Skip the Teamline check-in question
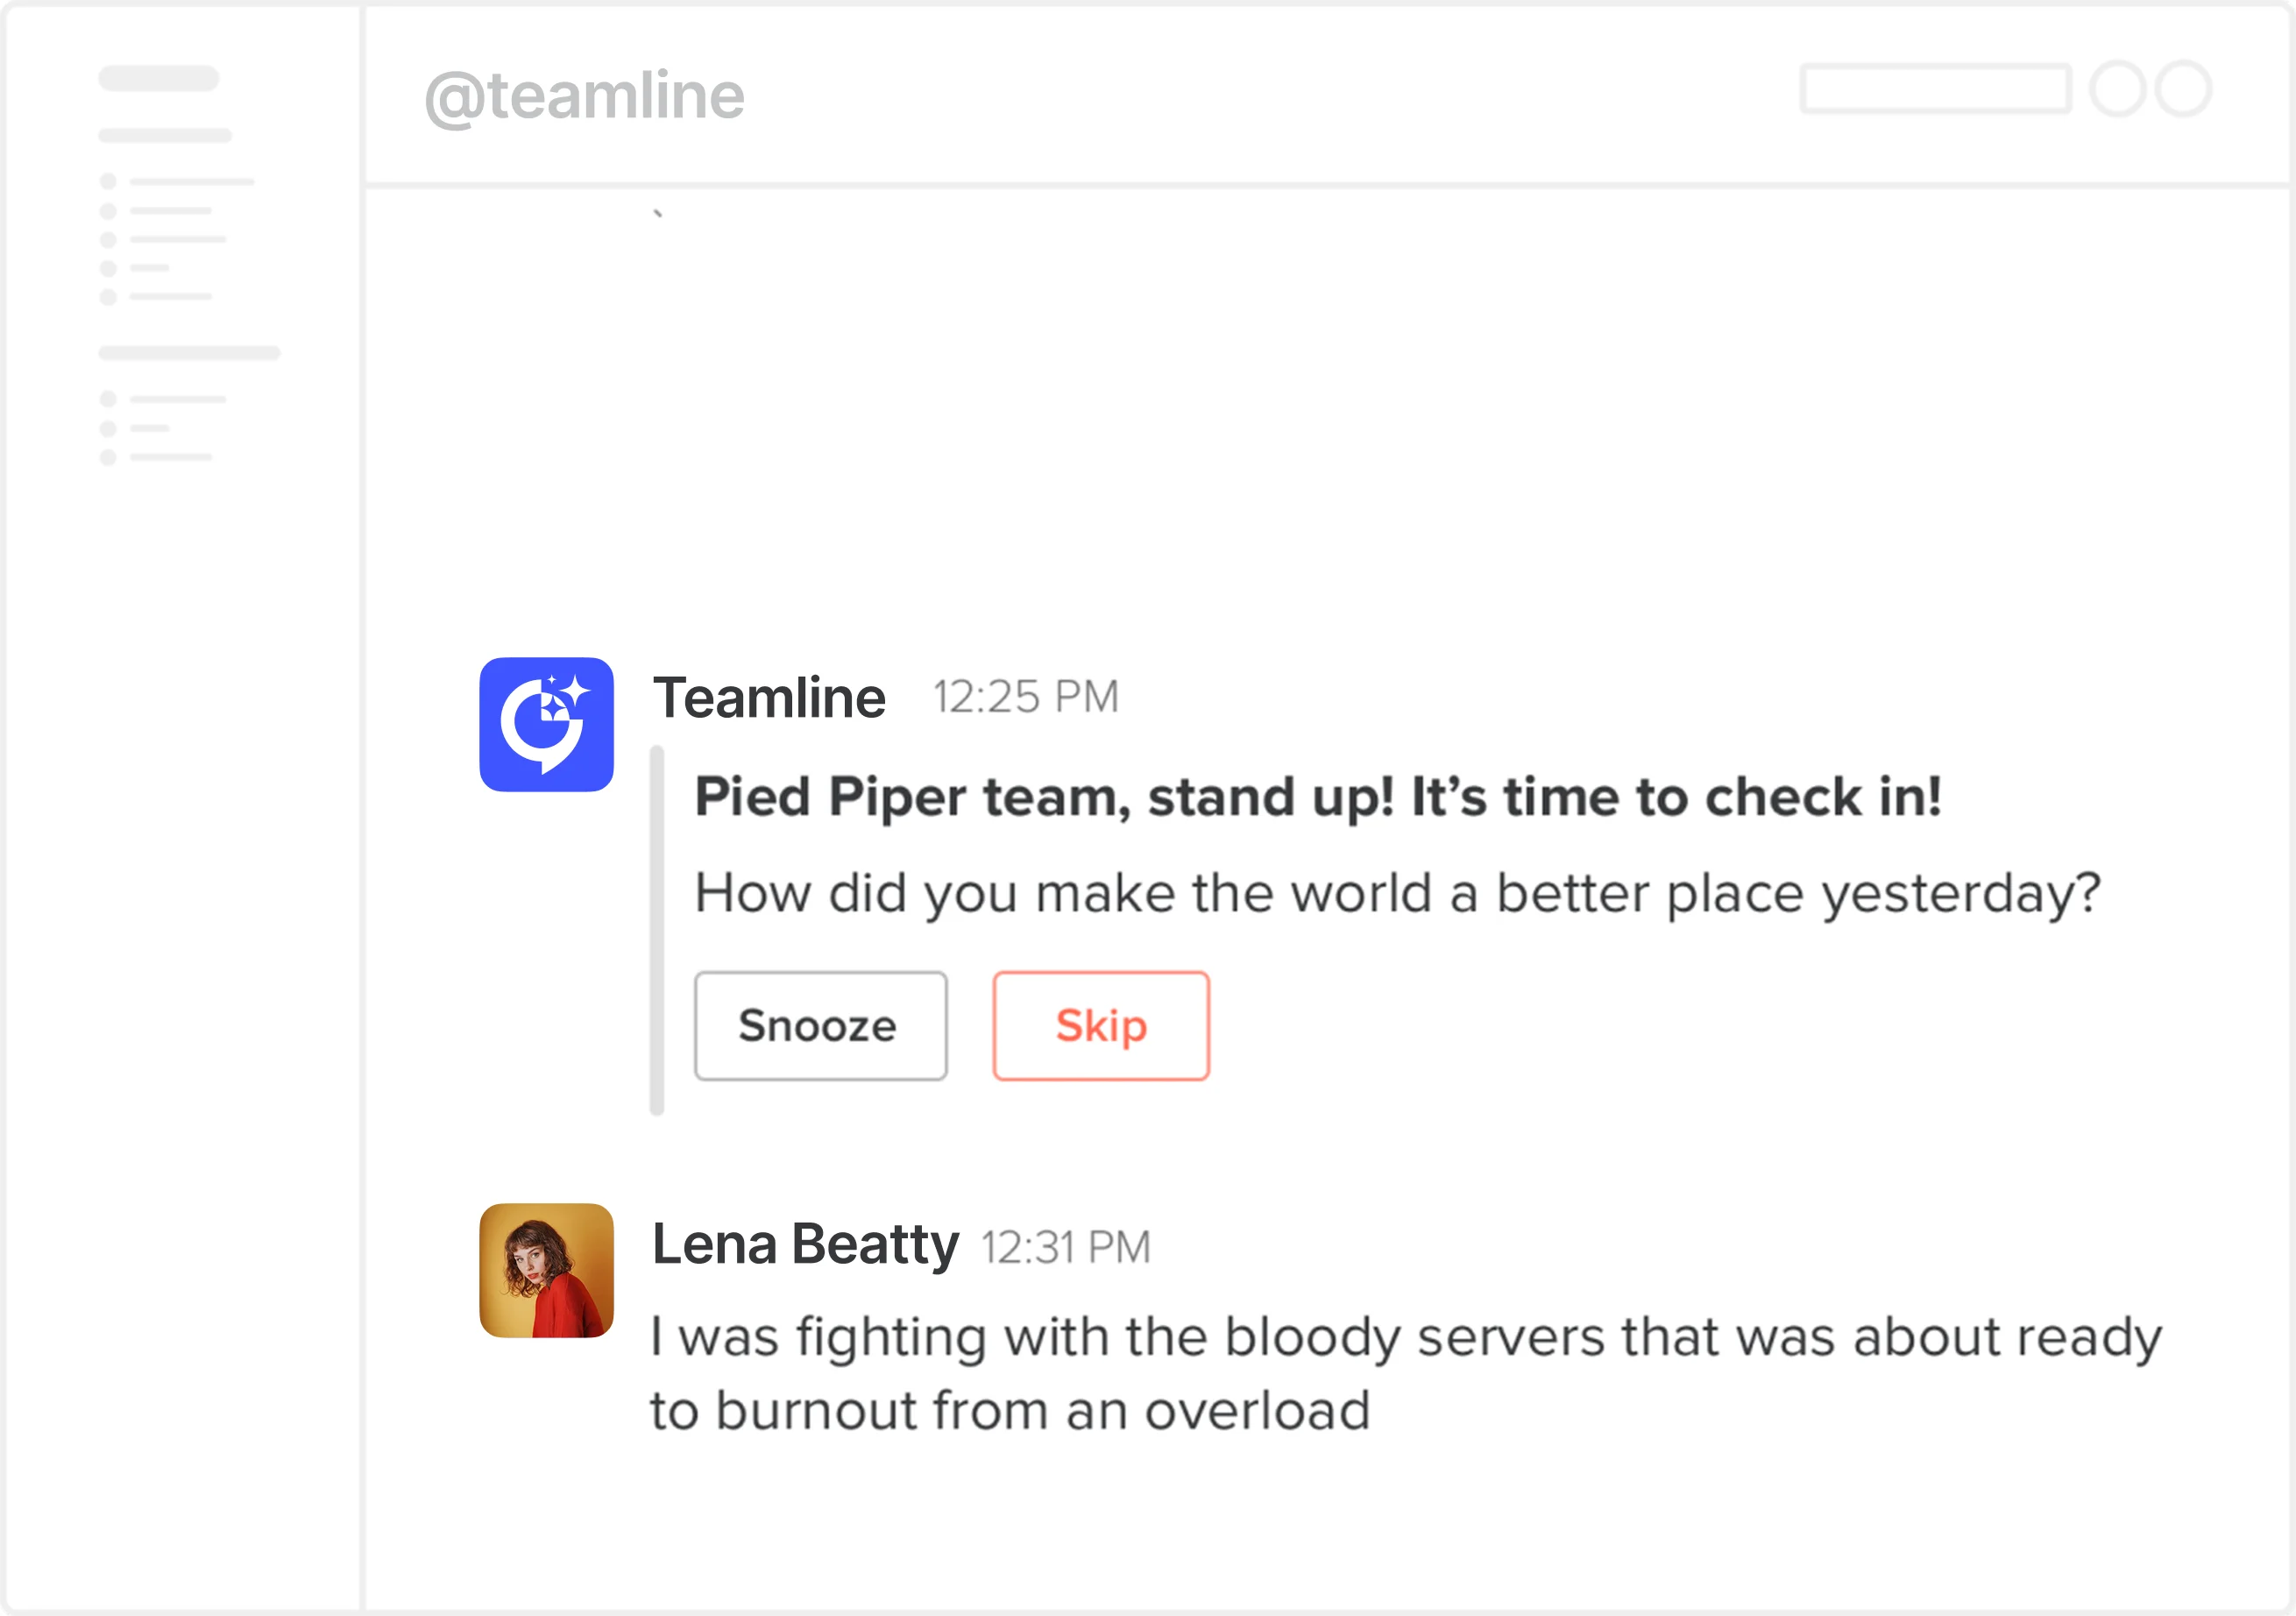This screenshot has width=2296, height=1616. point(1100,1026)
